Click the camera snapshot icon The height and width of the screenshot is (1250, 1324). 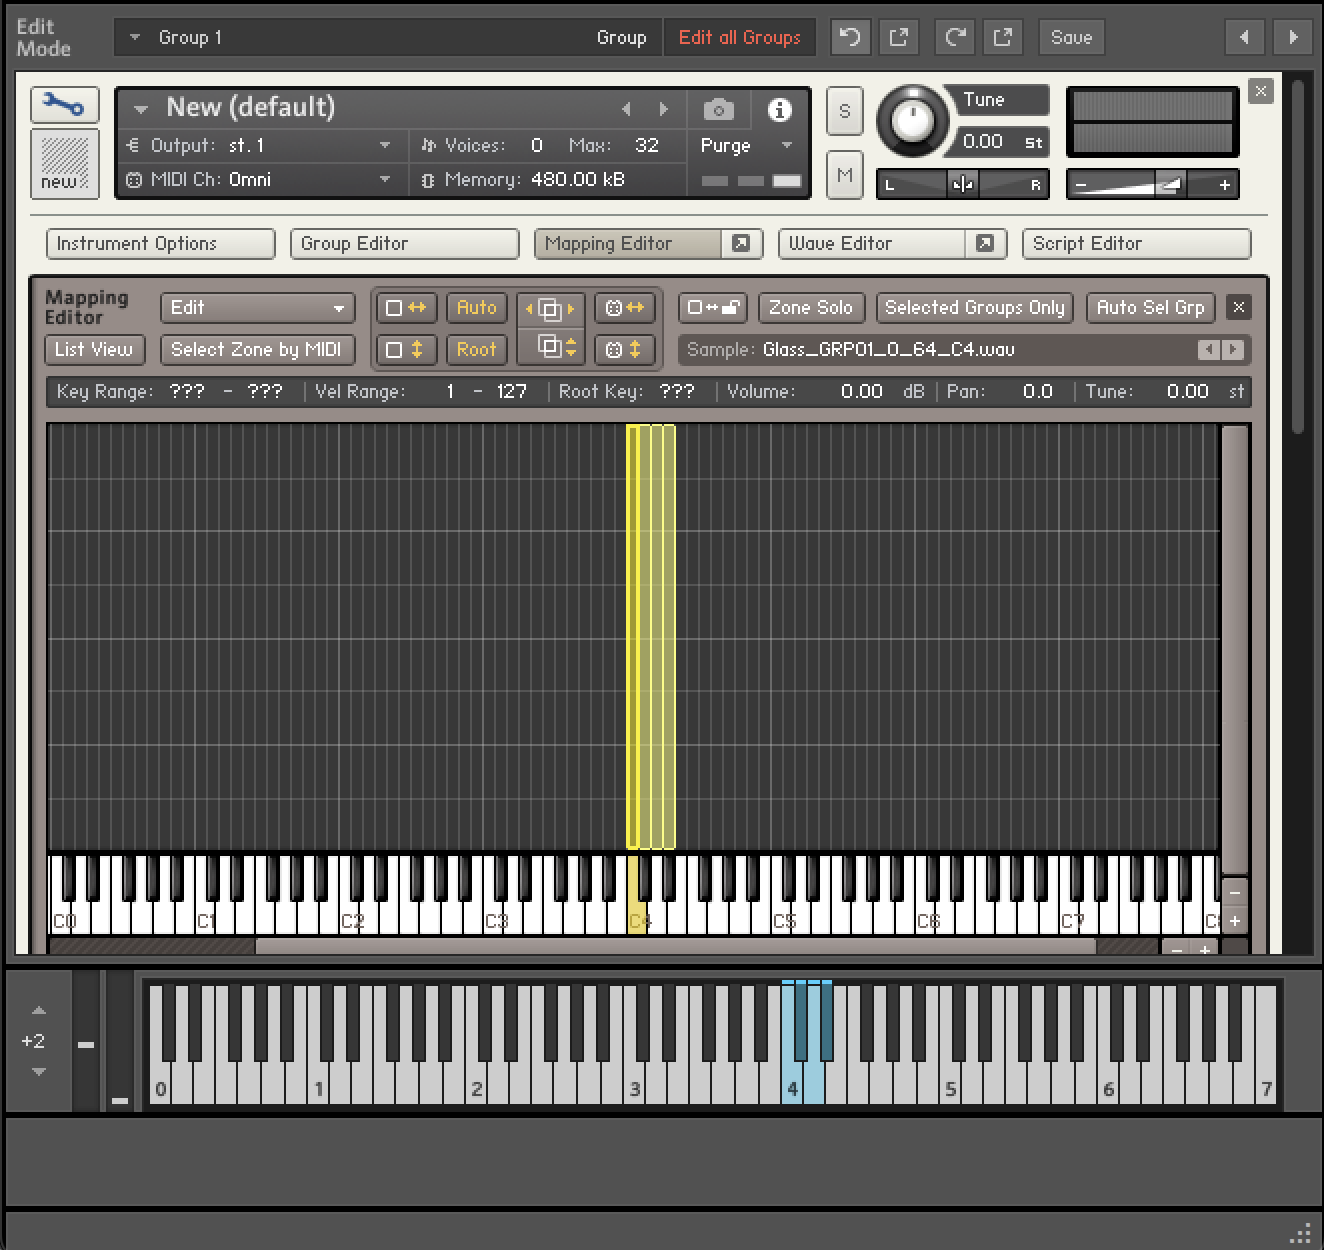pyautogui.click(x=718, y=109)
